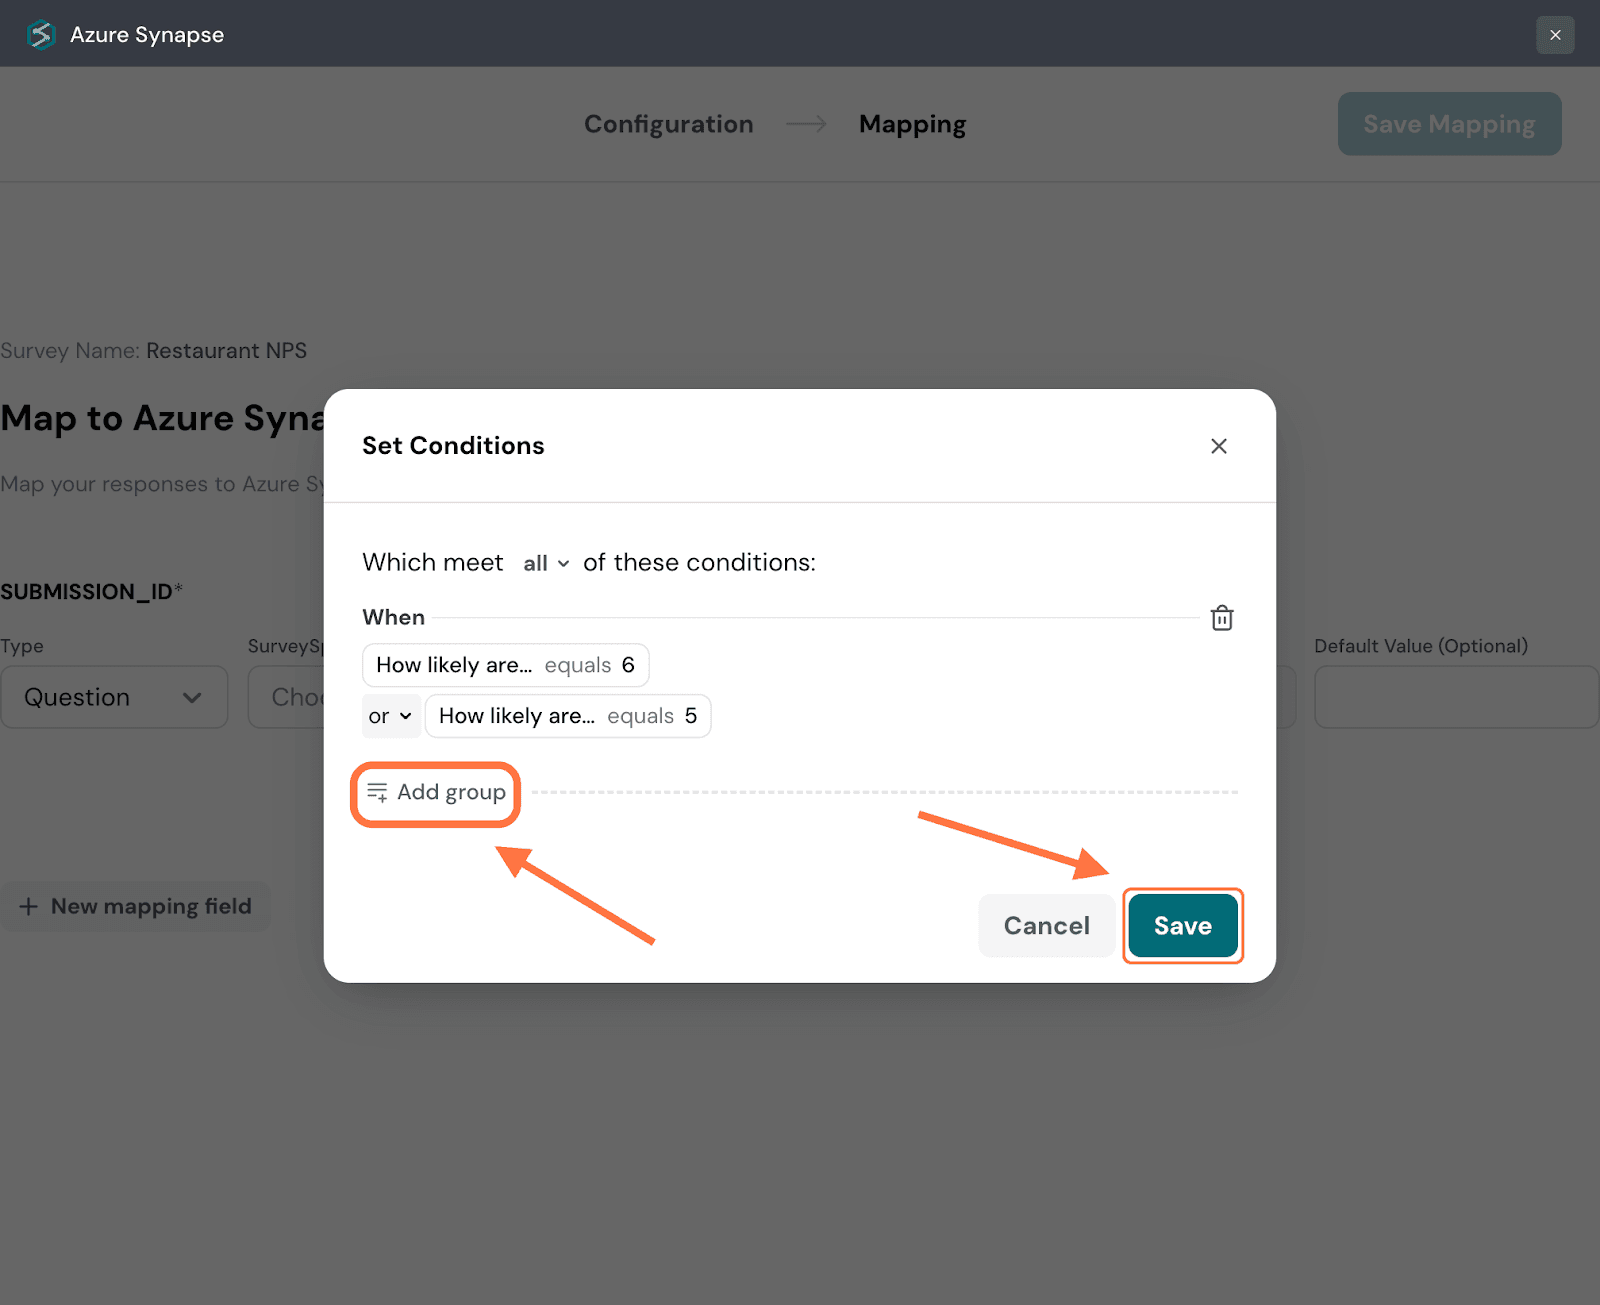The image size is (1600, 1305).
Task: Edit the condition that equals 5
Action: point(567,716)
